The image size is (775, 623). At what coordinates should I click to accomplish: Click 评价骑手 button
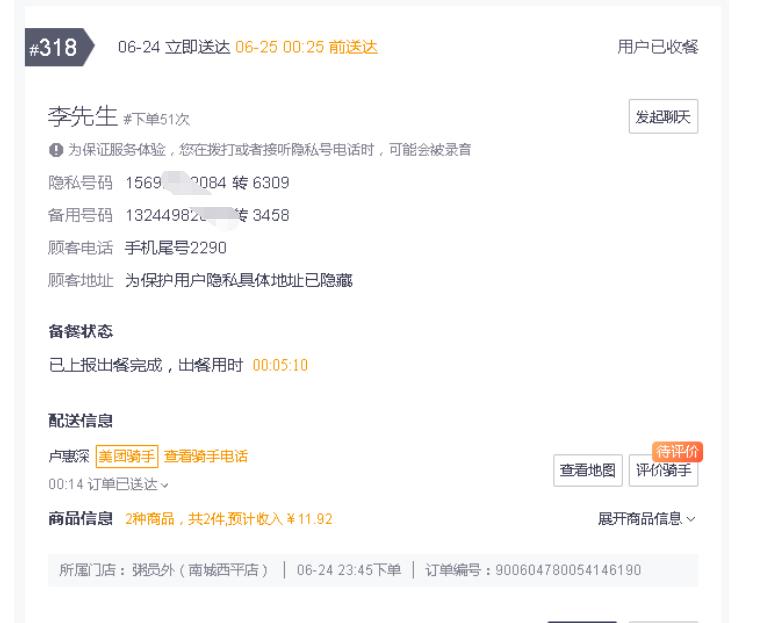663,470
